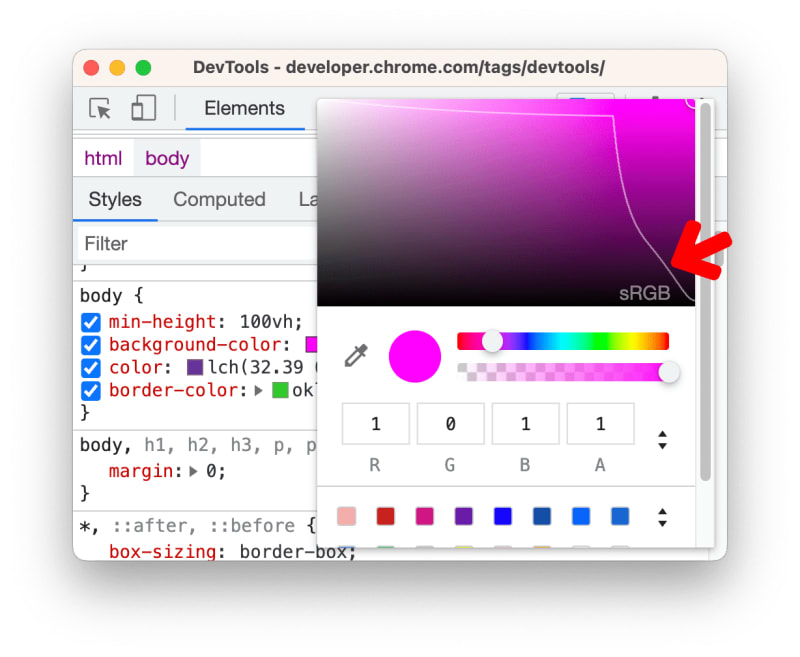Click the purple lch color swatch
Viewport: 800px width, 657px height.
click(195, 367)
